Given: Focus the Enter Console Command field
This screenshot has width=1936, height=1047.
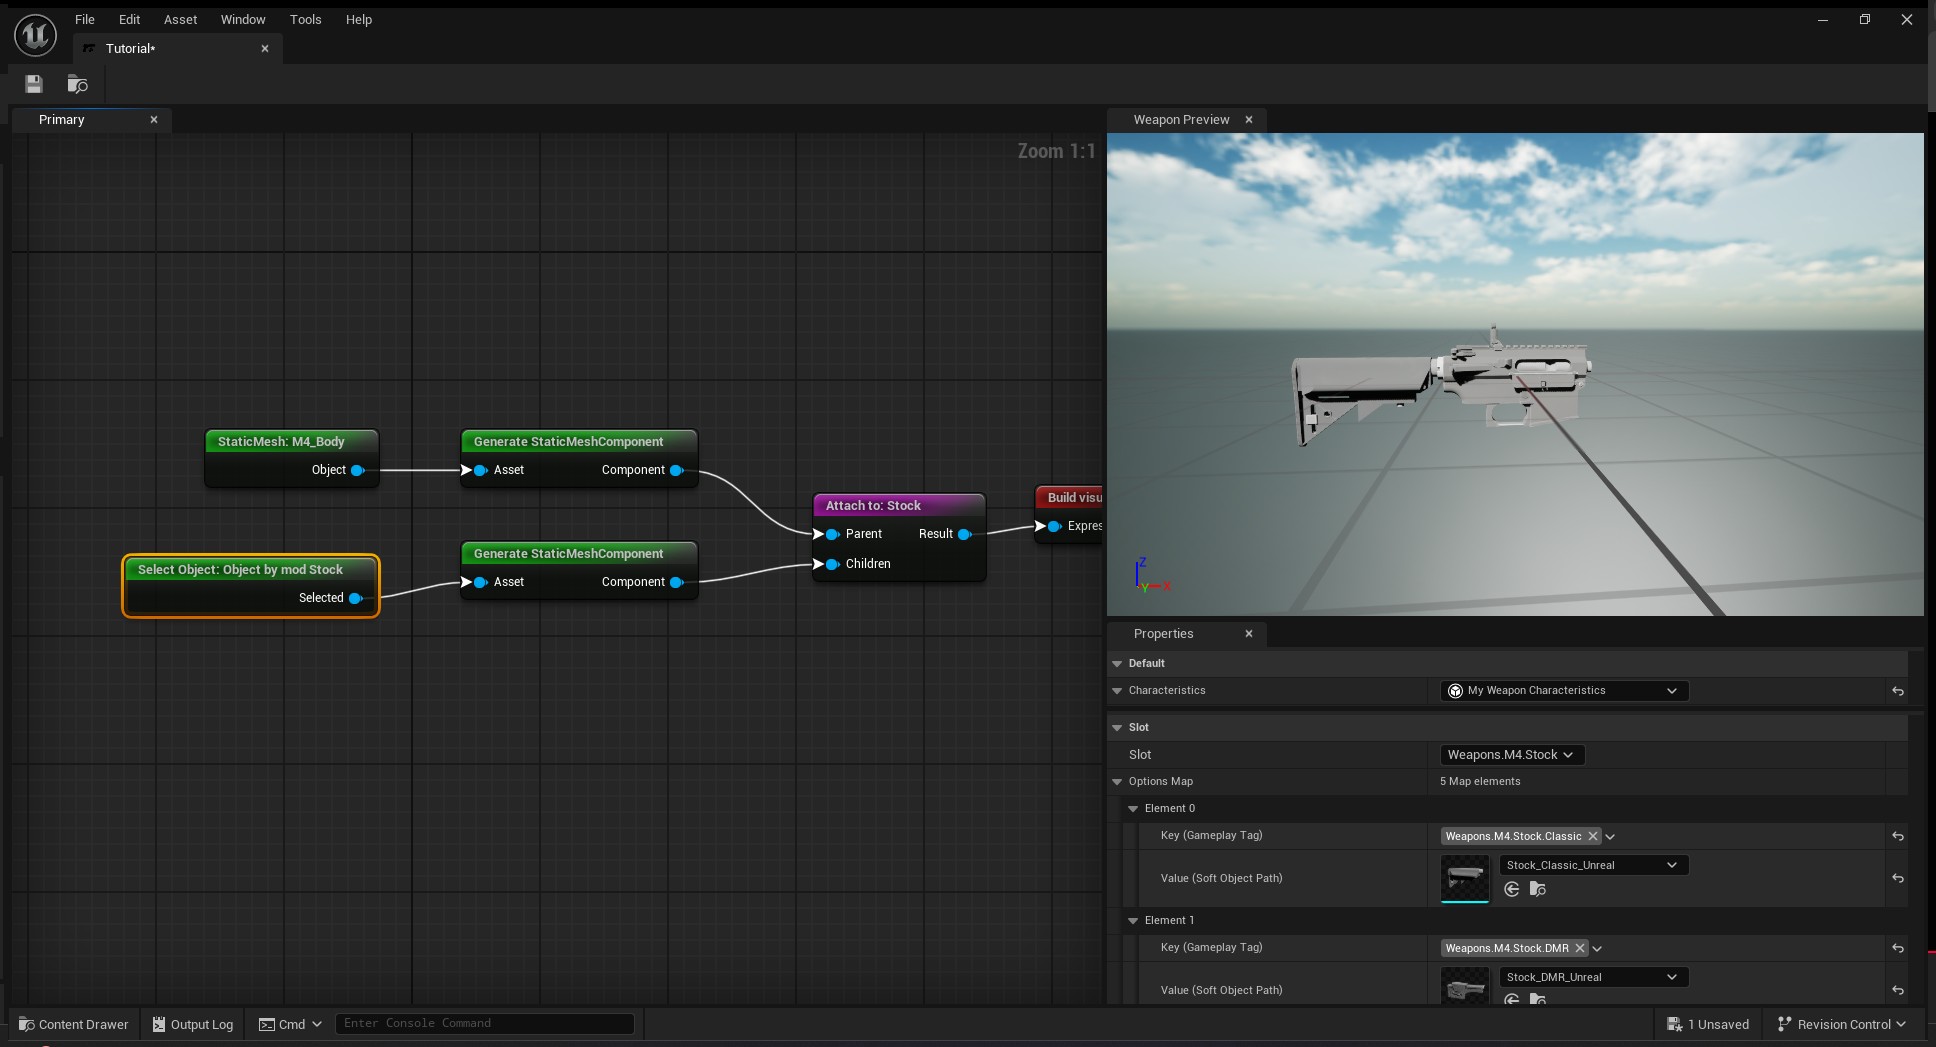Looking at the screenshot, I should coord(485,1023).
